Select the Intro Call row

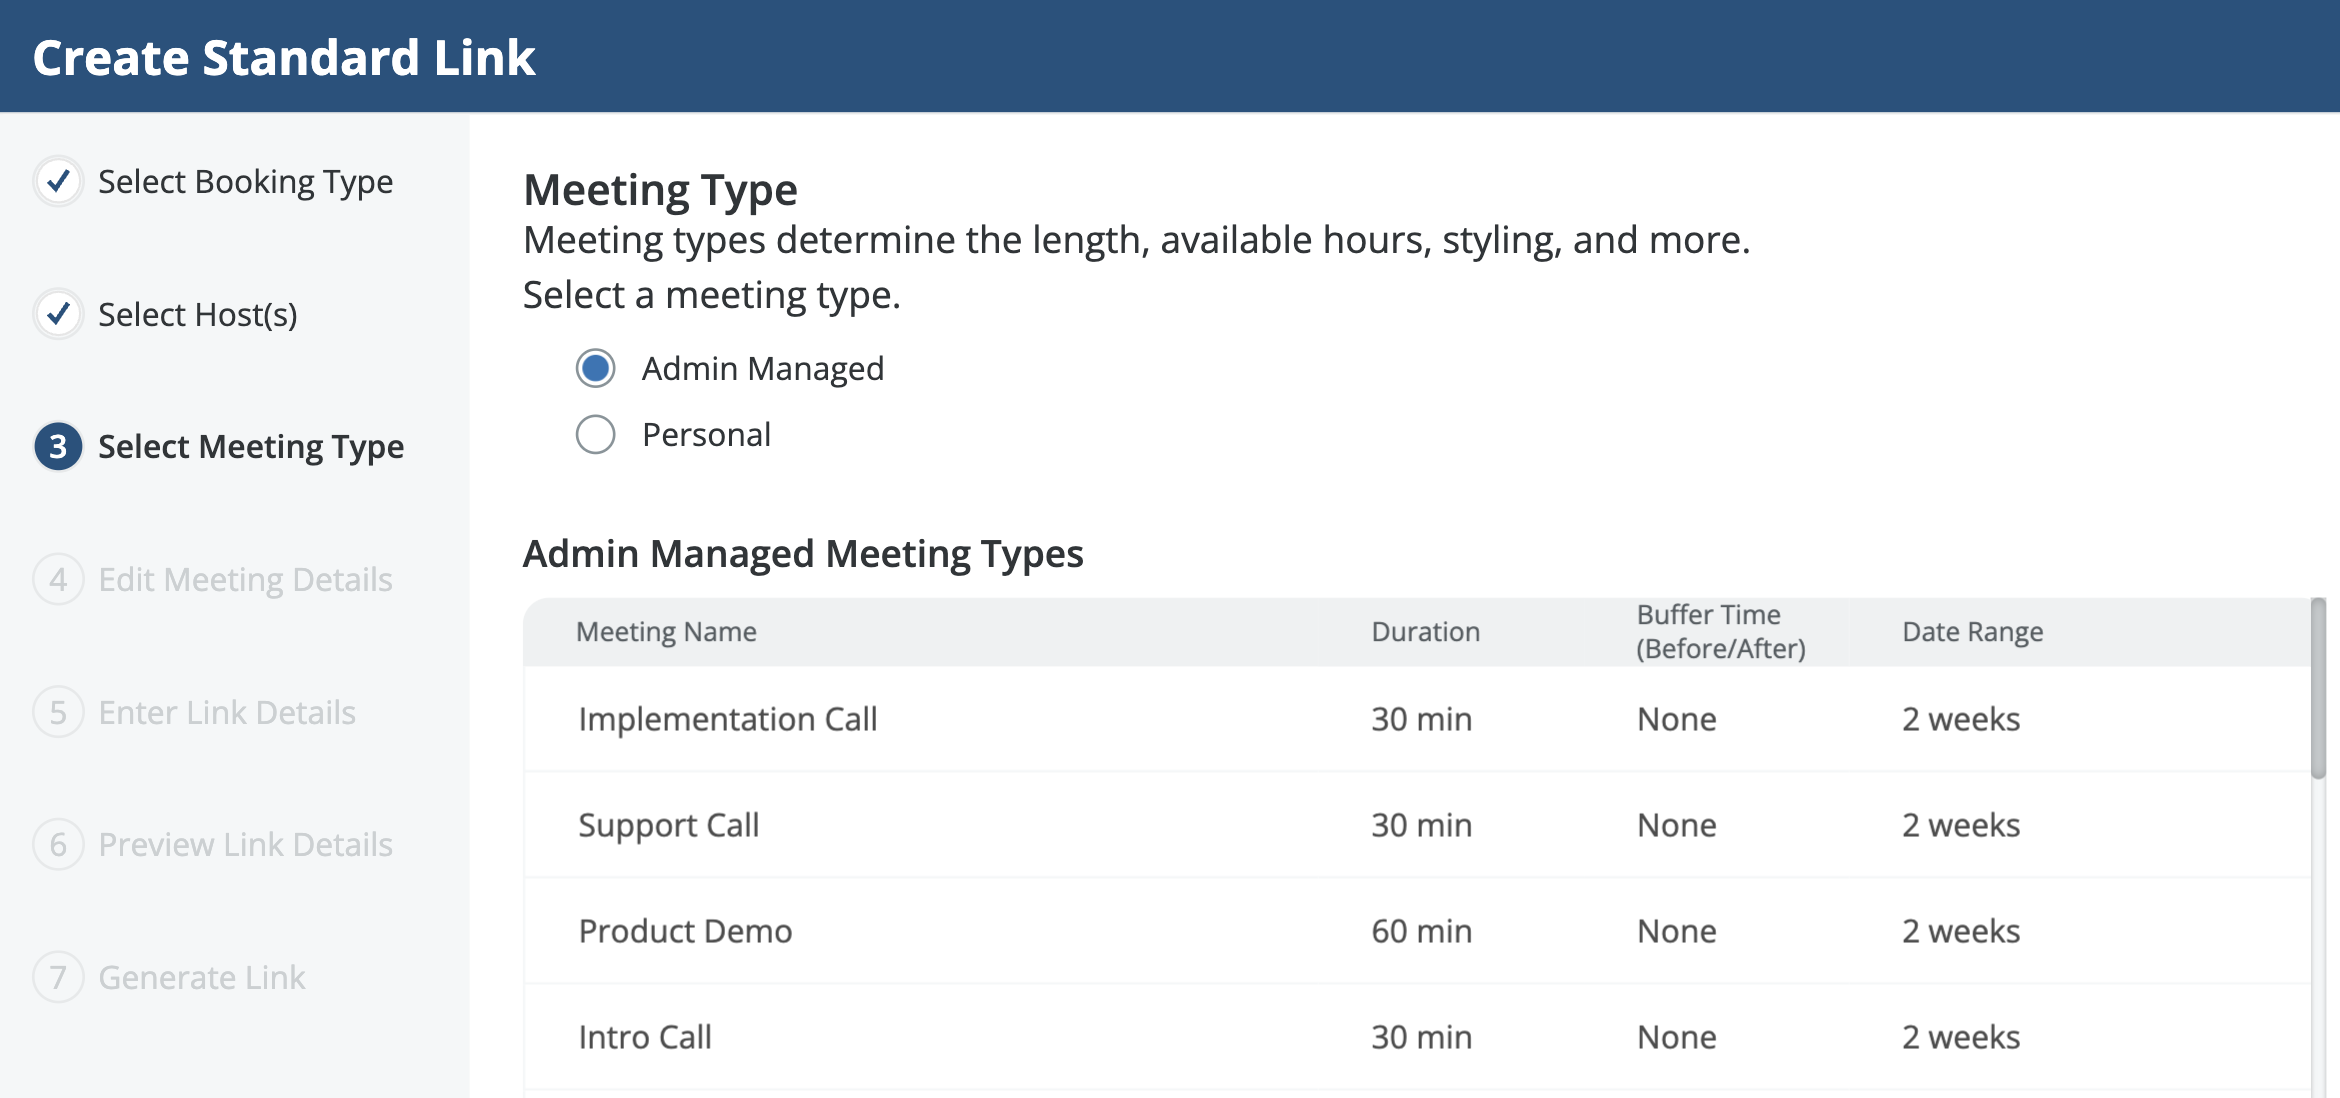[645, 1037]
